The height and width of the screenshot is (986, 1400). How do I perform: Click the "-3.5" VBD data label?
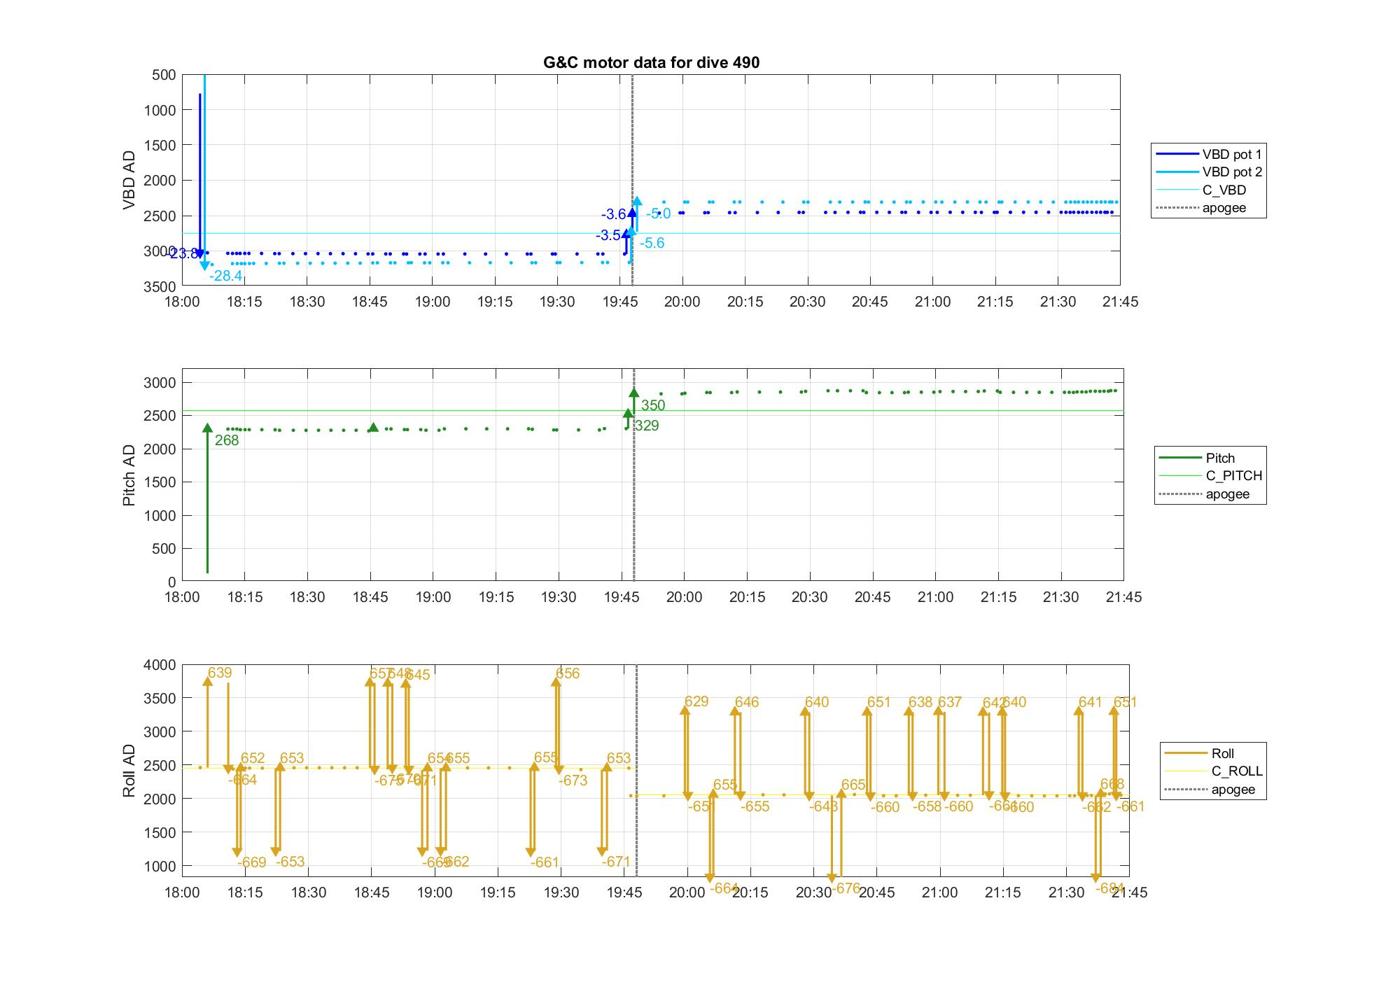click(608, 236)
